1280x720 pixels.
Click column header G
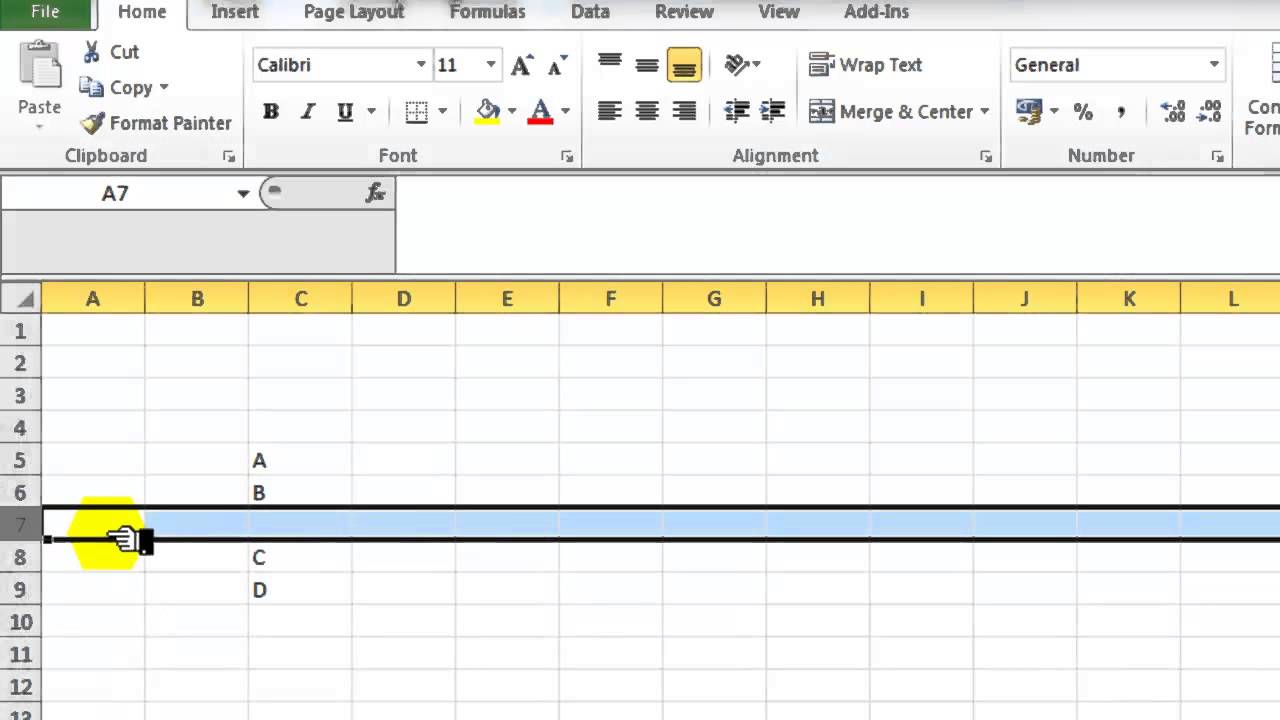click(714, 298)
